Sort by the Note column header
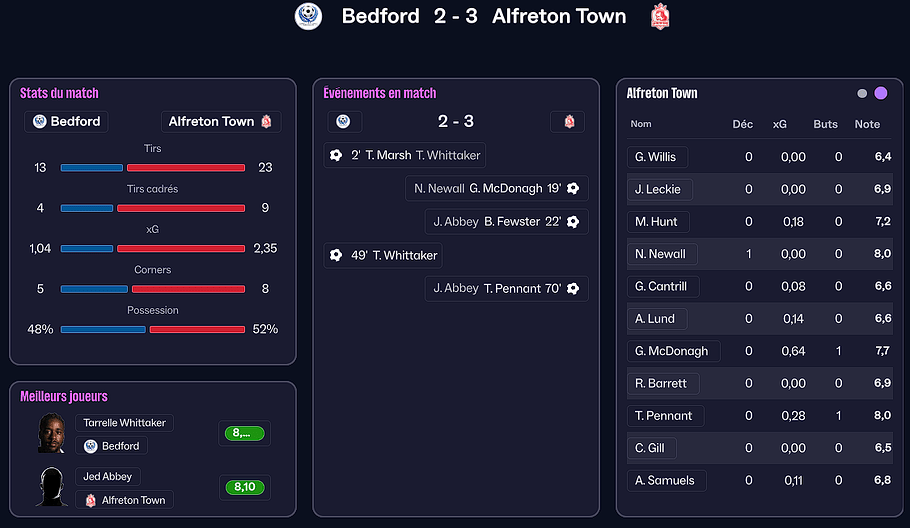 (x=867, y=124)
